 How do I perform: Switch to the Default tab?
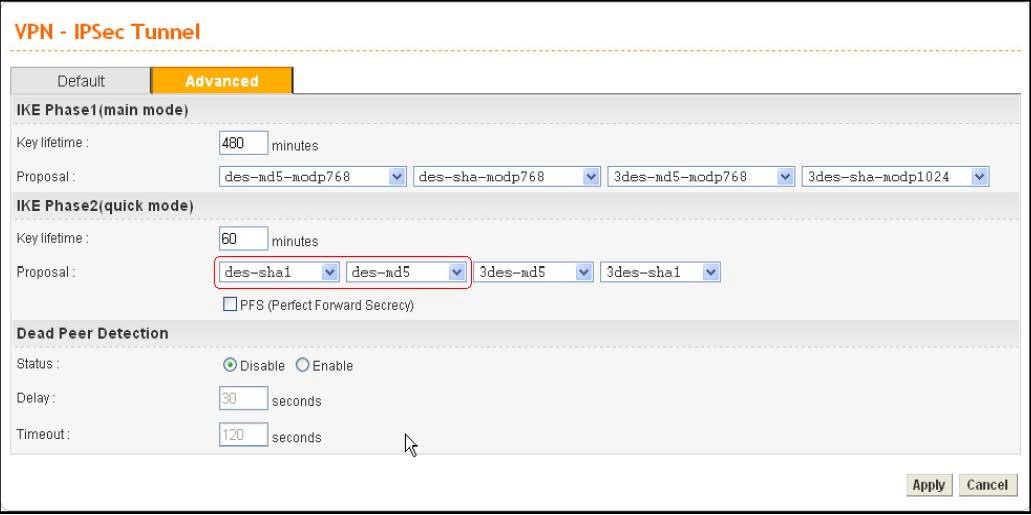click(80, 81)
